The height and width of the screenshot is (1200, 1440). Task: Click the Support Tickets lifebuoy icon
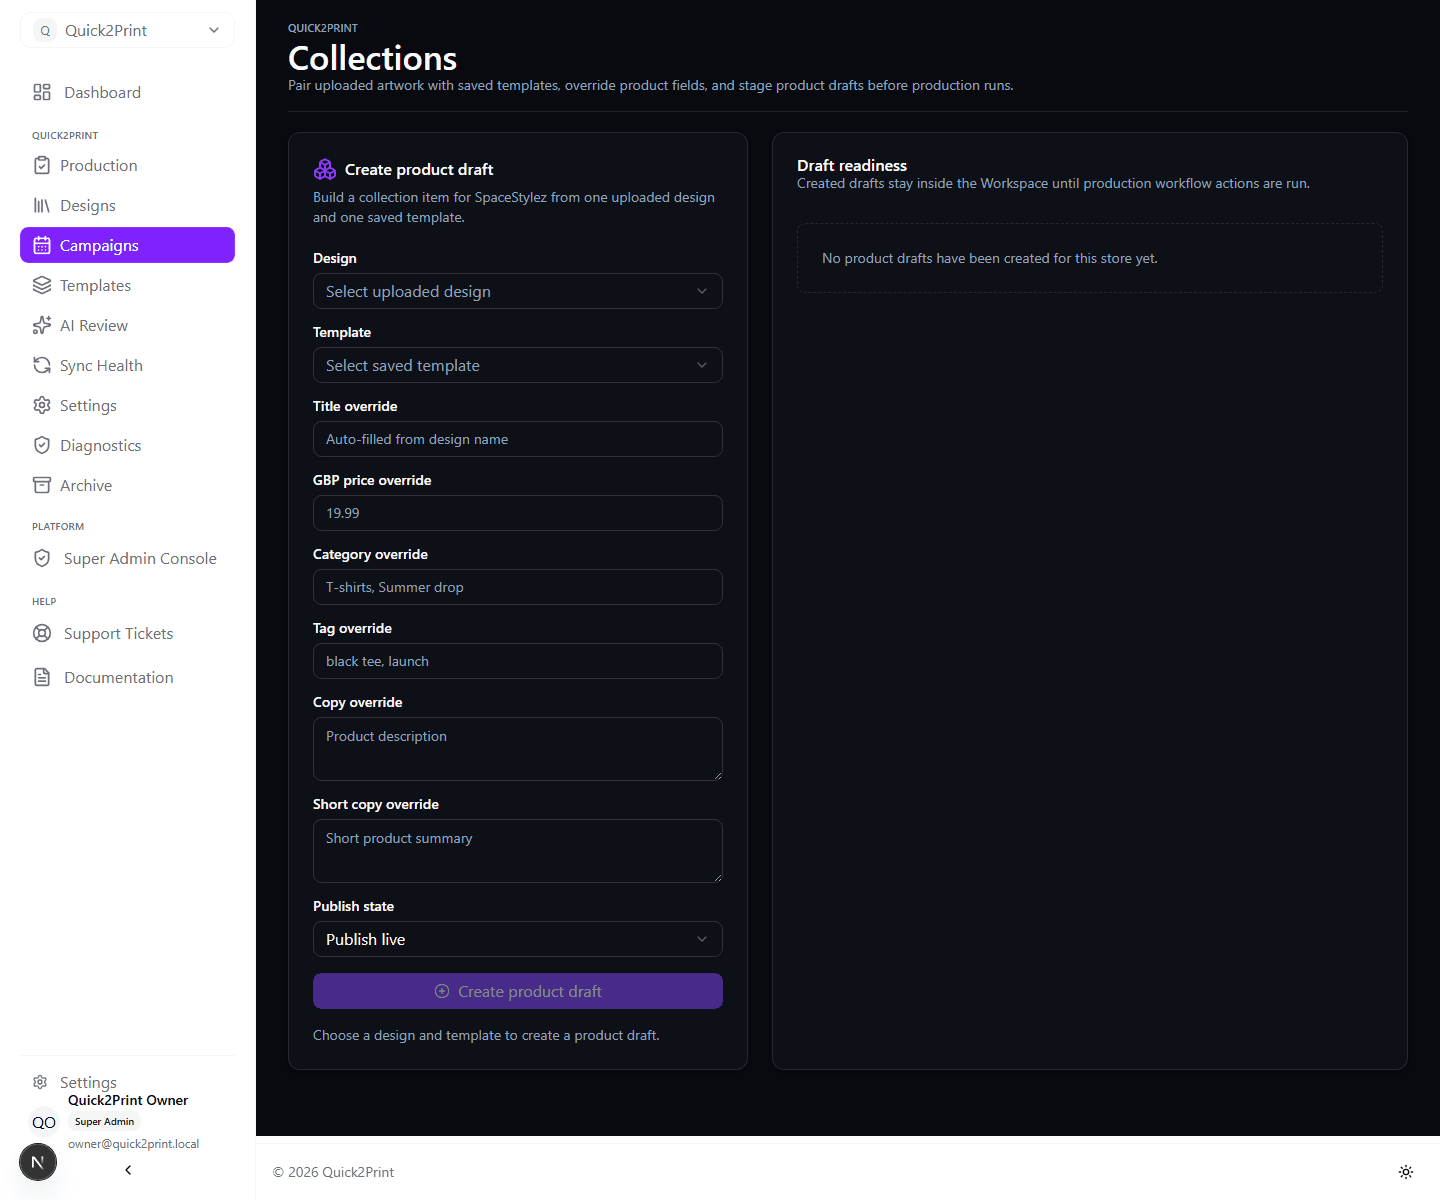tap(42, 633)
